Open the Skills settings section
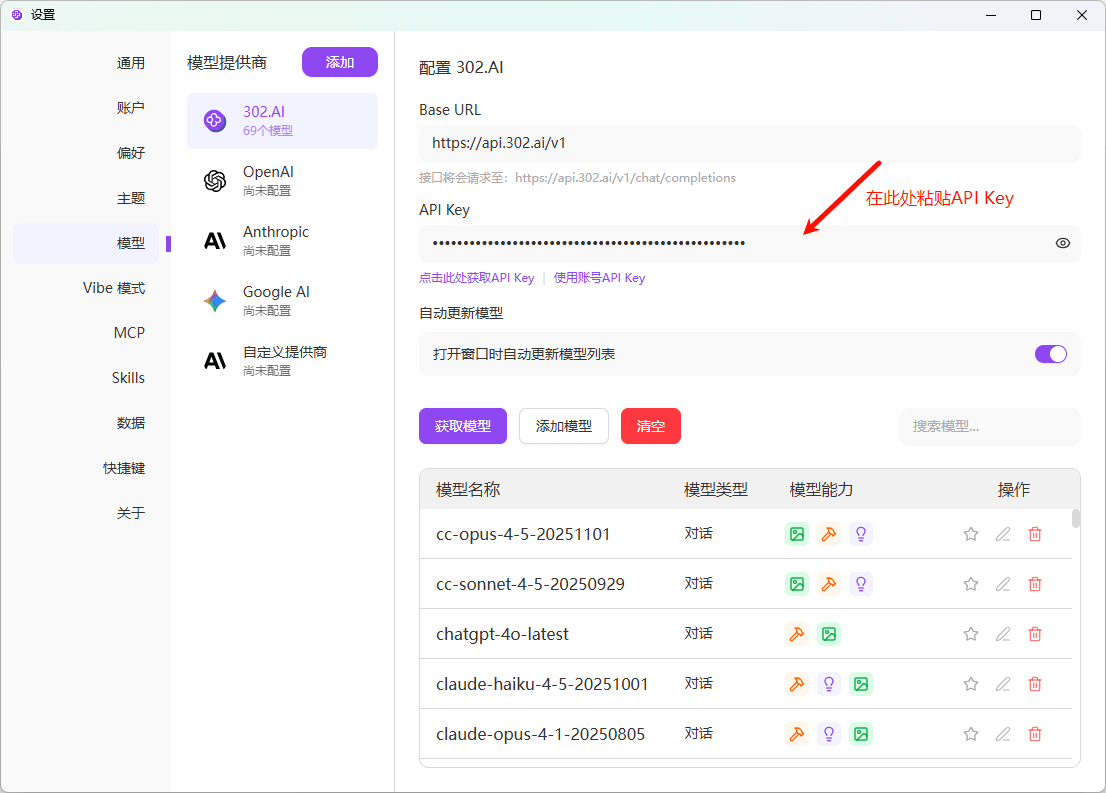Image resolution: width=1106 pixels, height=793 pixels. [x=128, y=378]
